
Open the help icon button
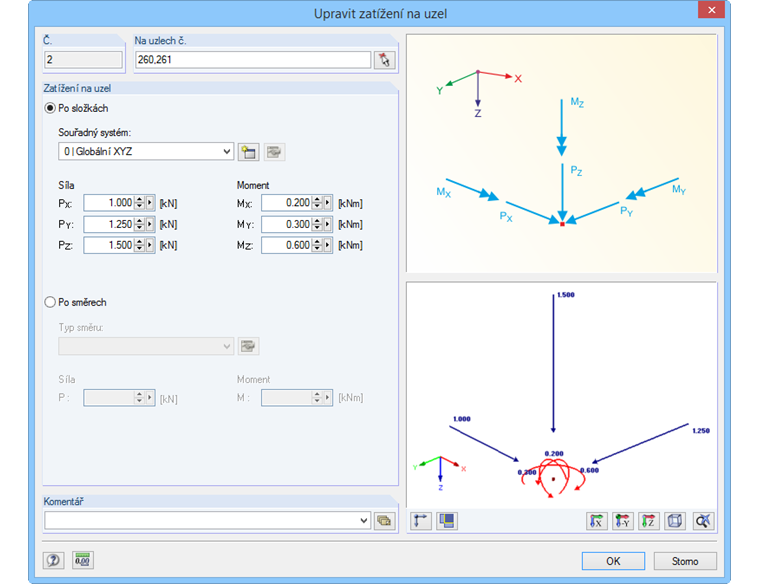[x=53, y=561]
